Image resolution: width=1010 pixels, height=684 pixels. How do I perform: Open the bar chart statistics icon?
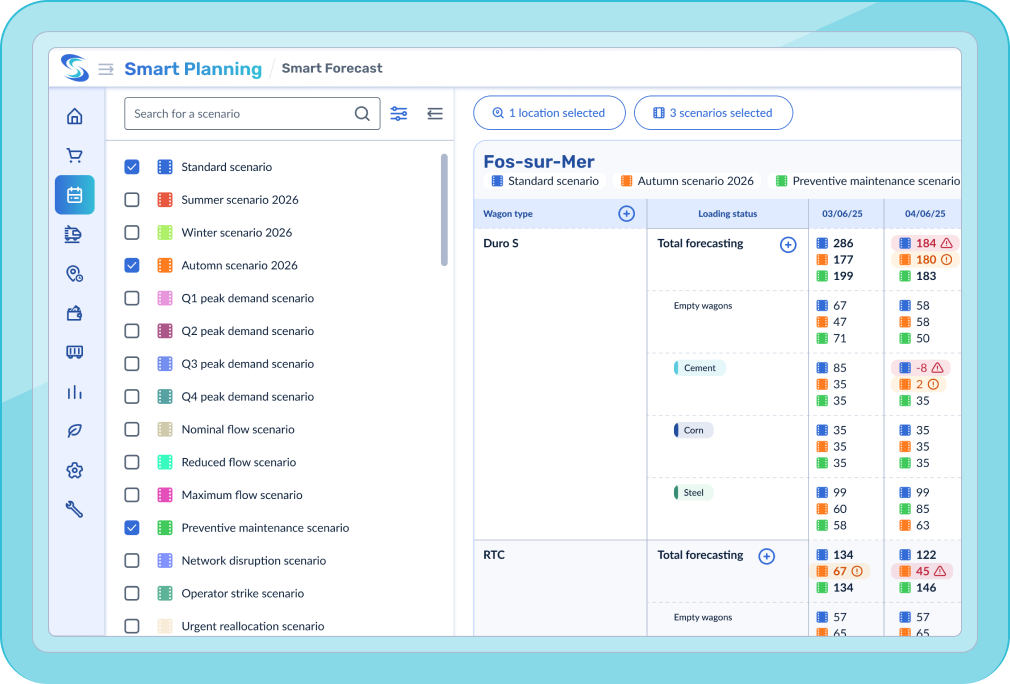(75, 392)
